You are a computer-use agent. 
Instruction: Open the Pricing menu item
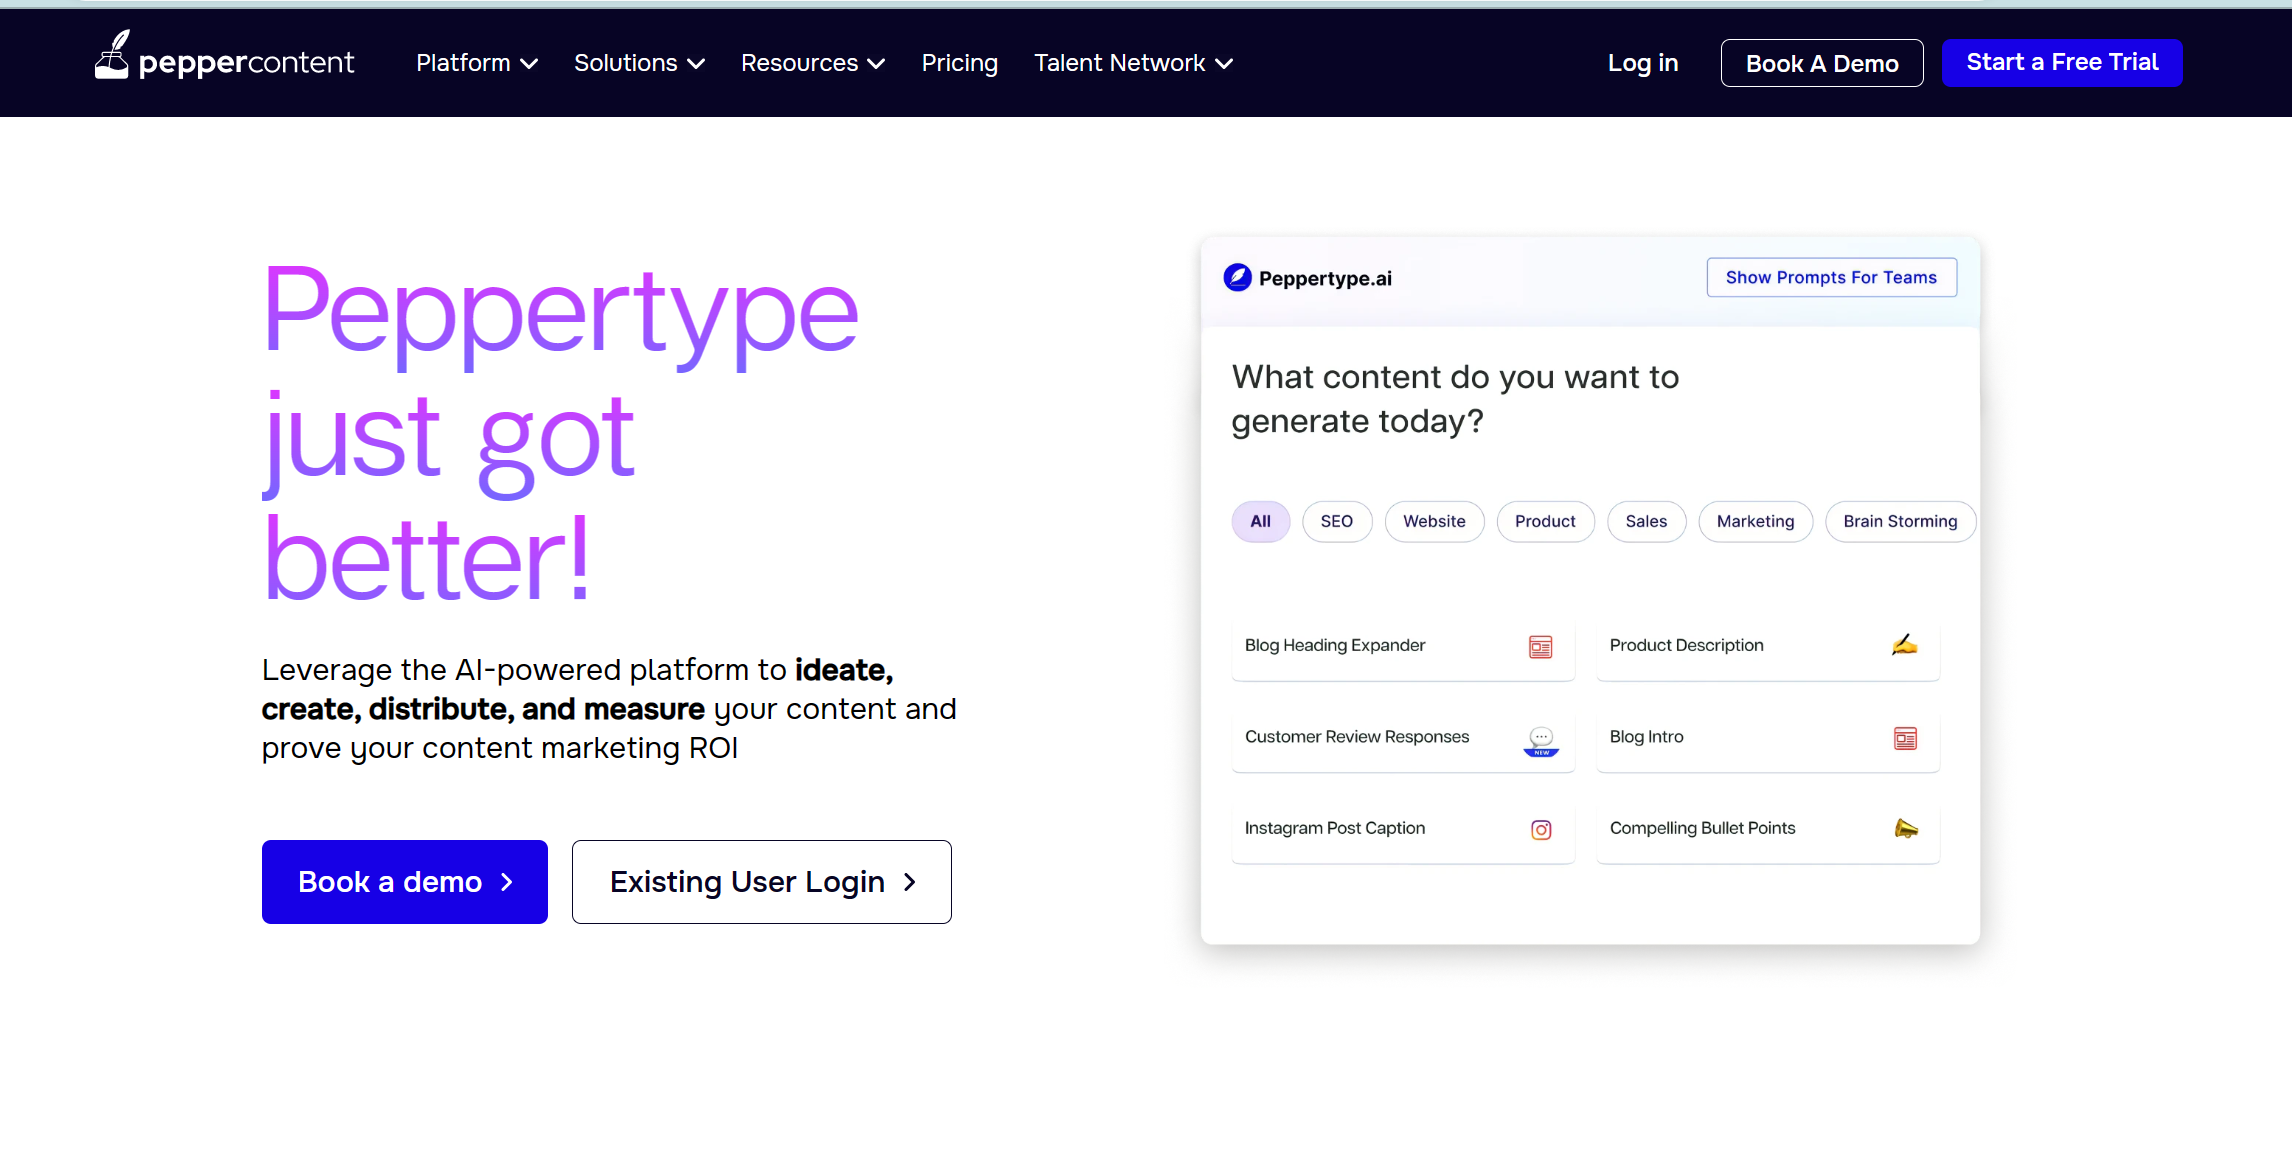tap(959, 62)
